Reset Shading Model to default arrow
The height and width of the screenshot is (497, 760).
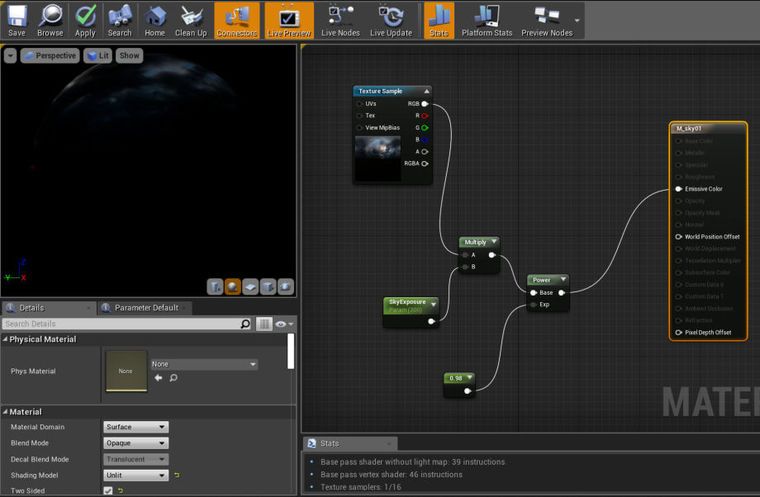[x=177, y=475]
